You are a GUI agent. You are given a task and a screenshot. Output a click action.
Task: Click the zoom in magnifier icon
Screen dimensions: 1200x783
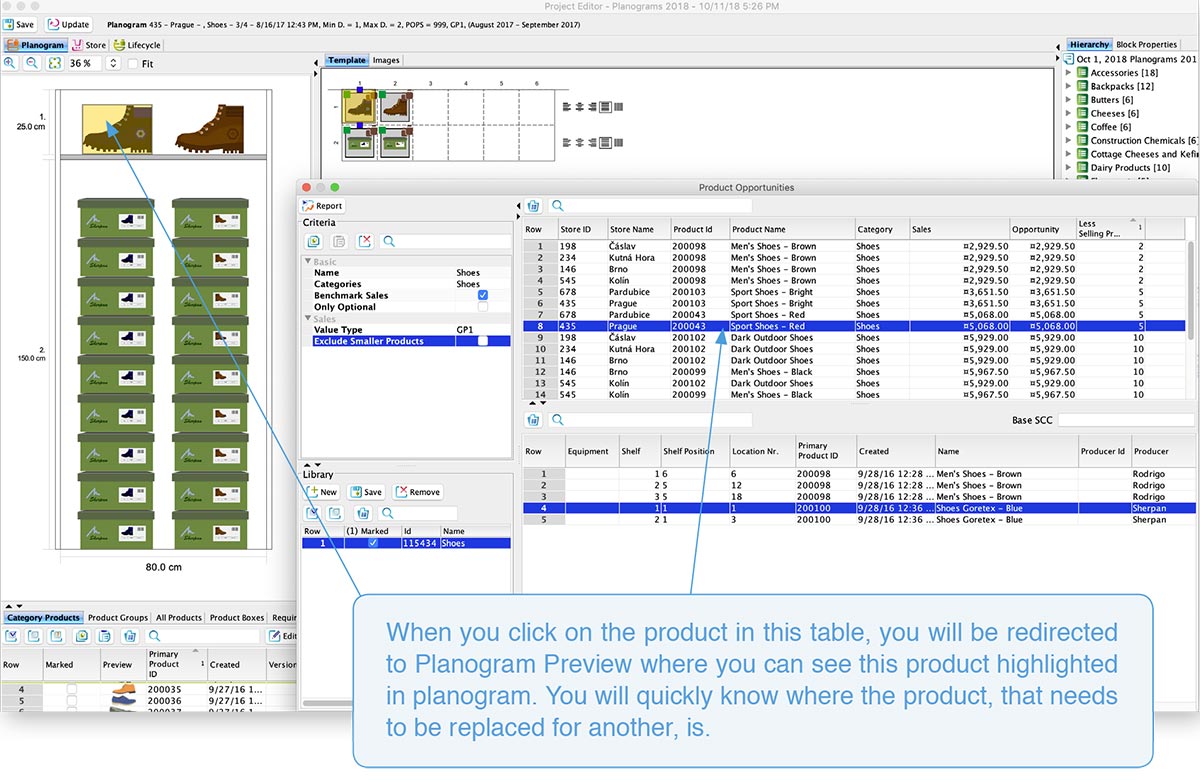(x=10, y=63)
